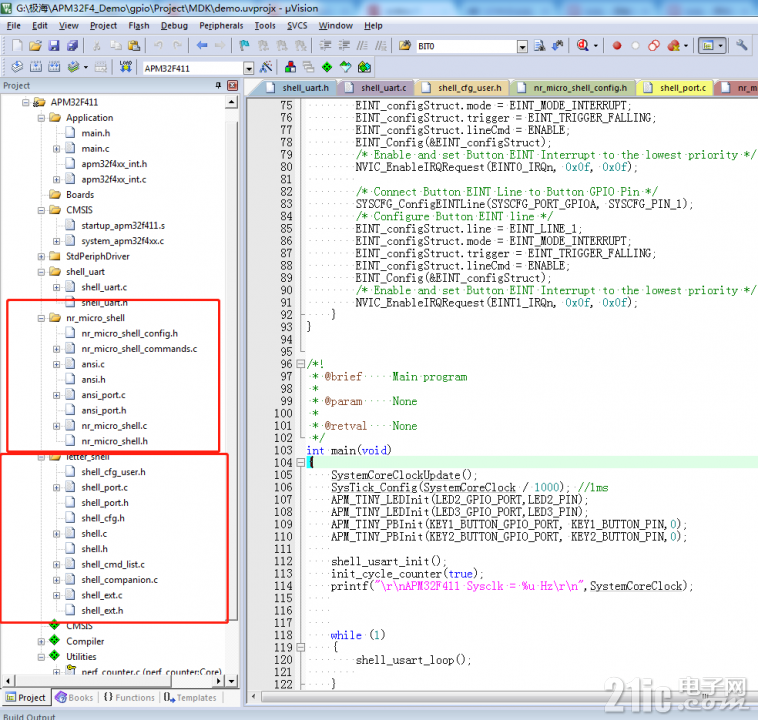The image size is (758, 720).
Task: Rebuild all target files icon
Action: click(54, 67)
